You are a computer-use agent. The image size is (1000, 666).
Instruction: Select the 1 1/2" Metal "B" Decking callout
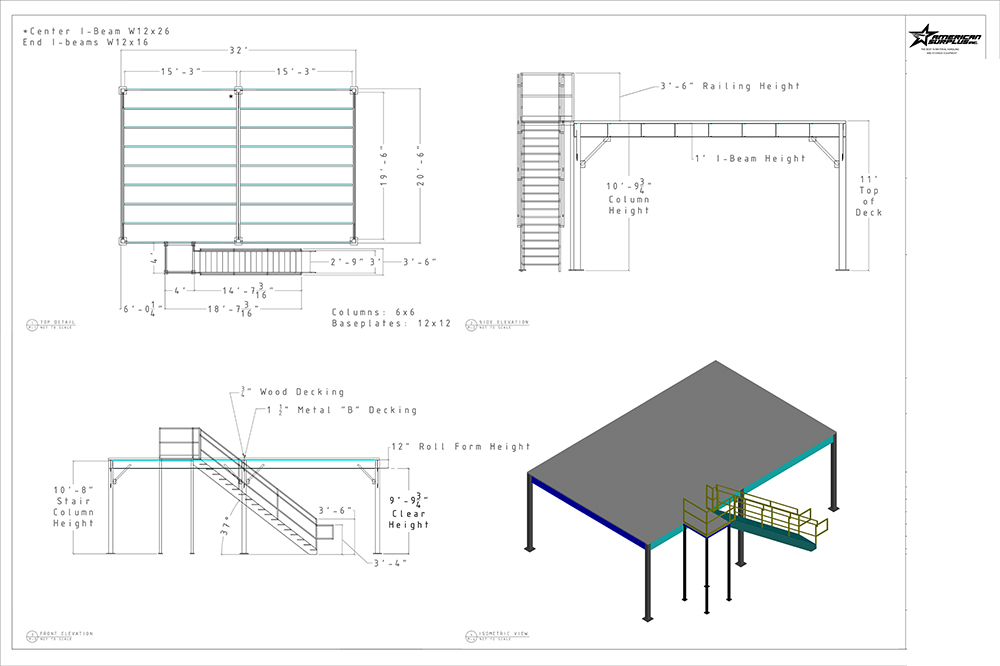(342, 410)
